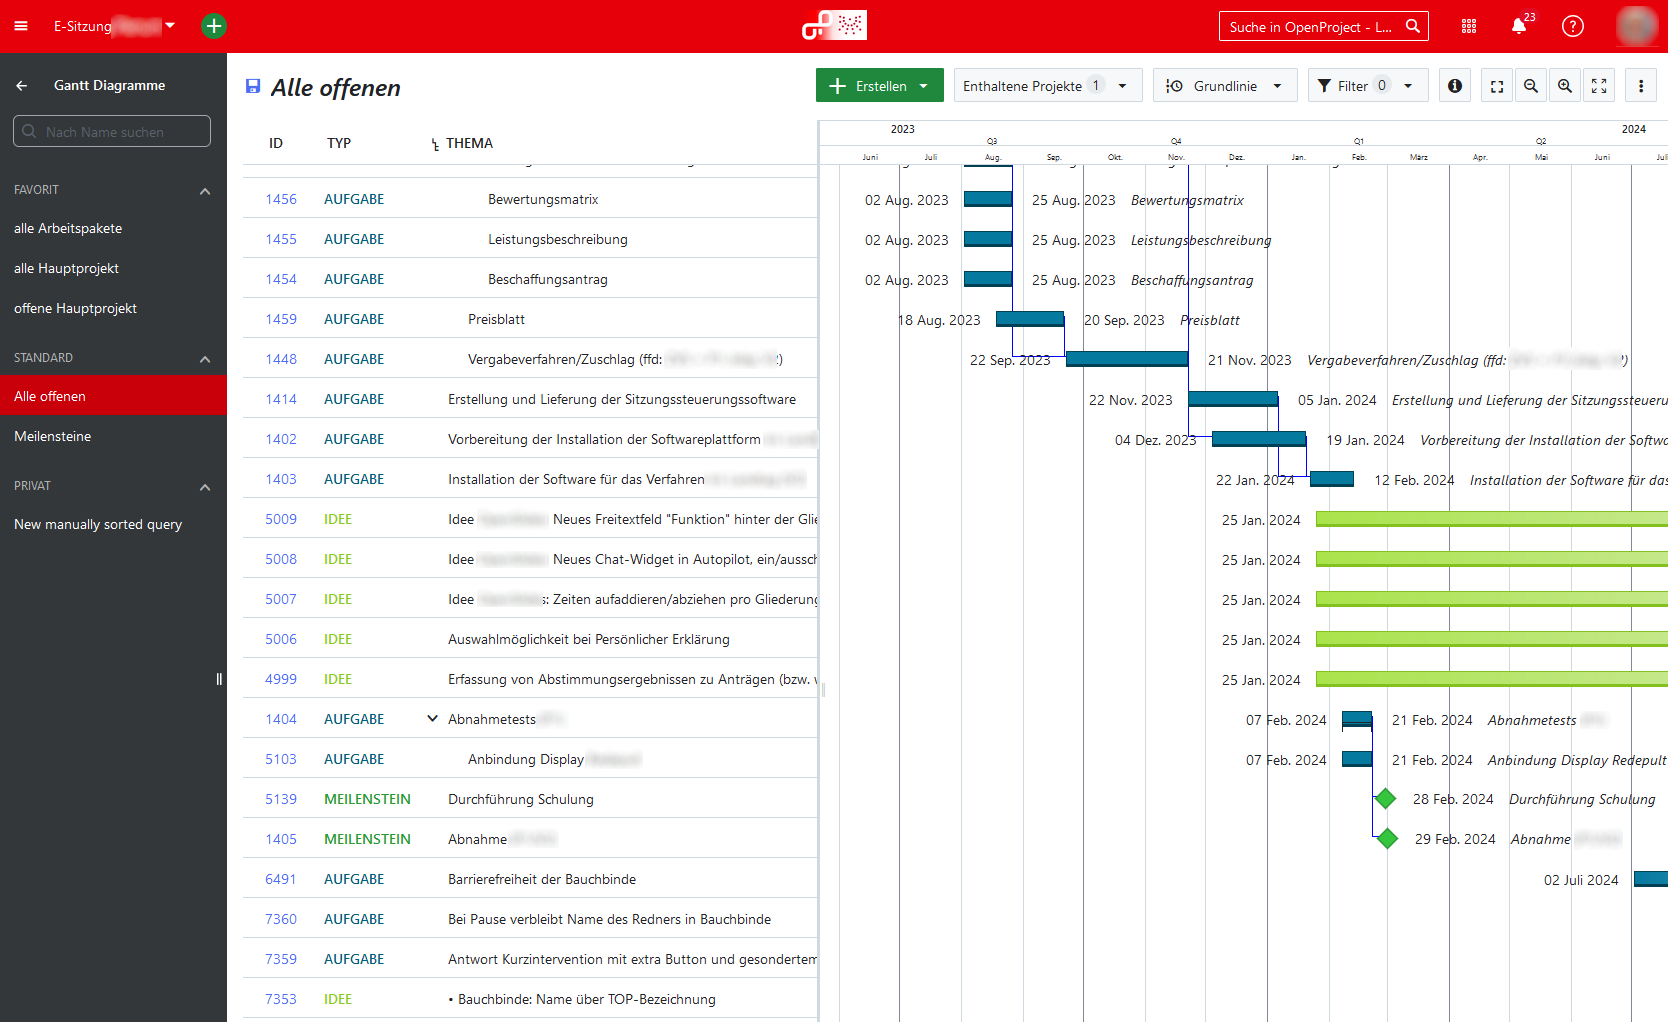This screenshot has height=1022, width=1668.
Task: Click the Gantt zoom out magnifier
Action: pos(1531,86)
